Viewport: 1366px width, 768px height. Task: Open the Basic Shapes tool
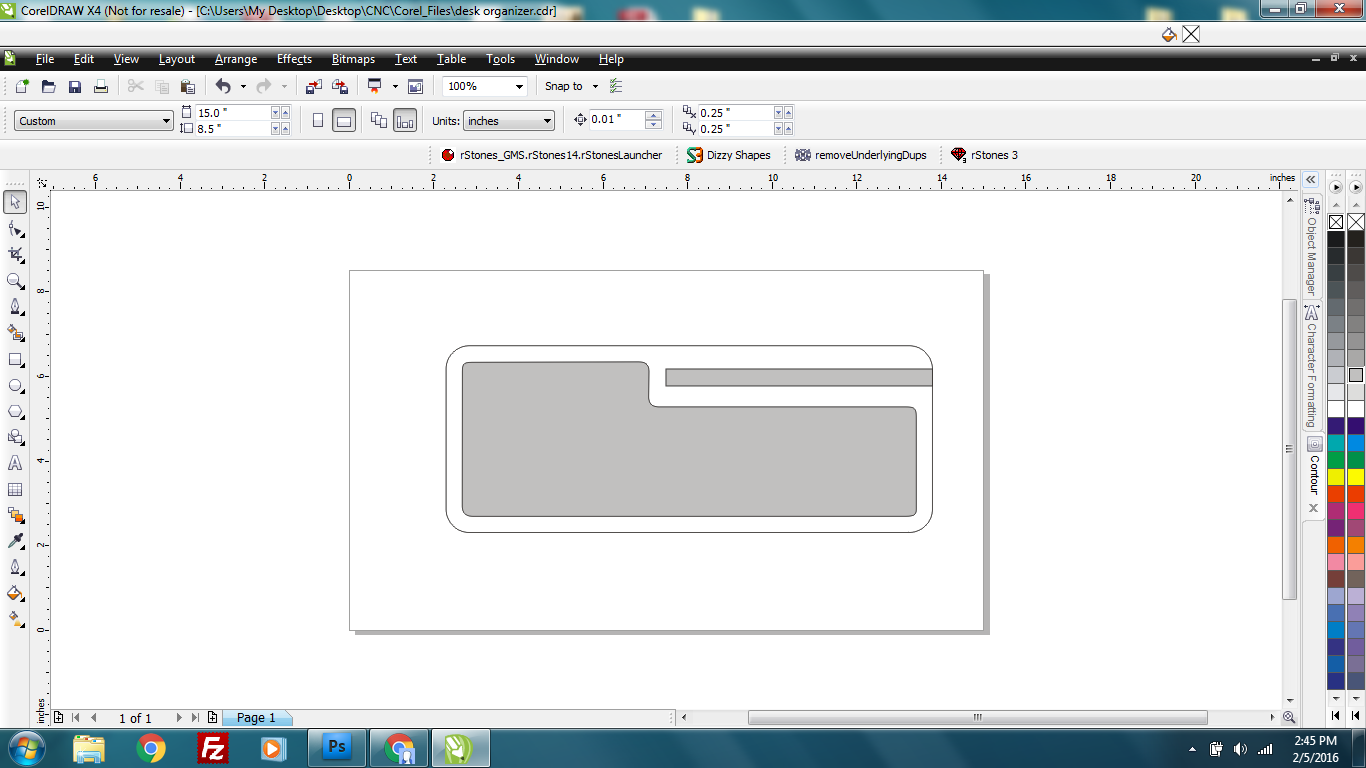[x=15, y=437]
